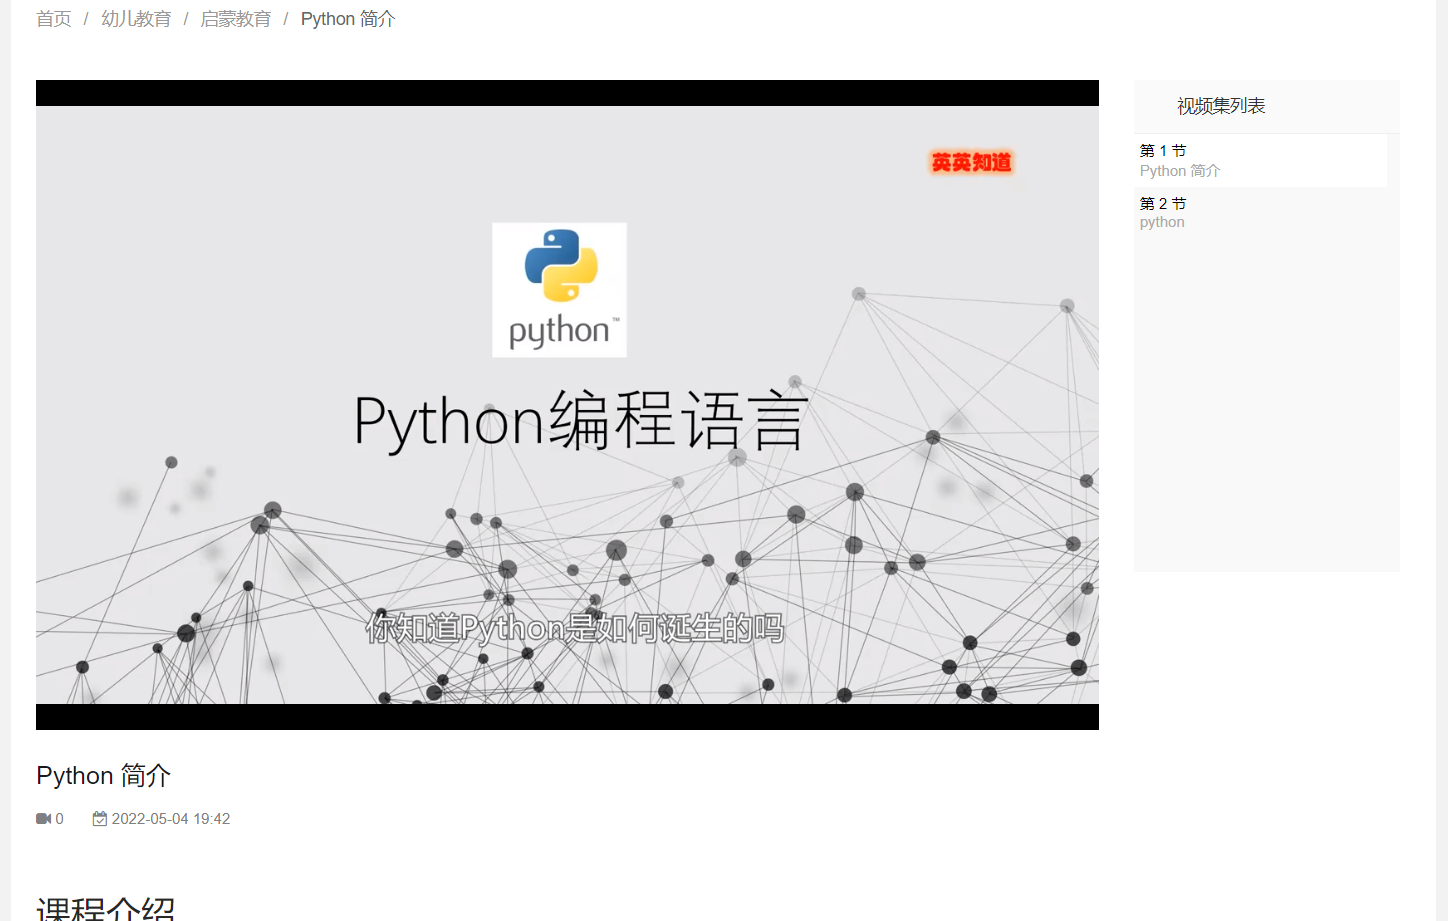Open the 启蒙教育 breadcrumb category
Viewport: 1448px width, 921px height.
(236, 19)
